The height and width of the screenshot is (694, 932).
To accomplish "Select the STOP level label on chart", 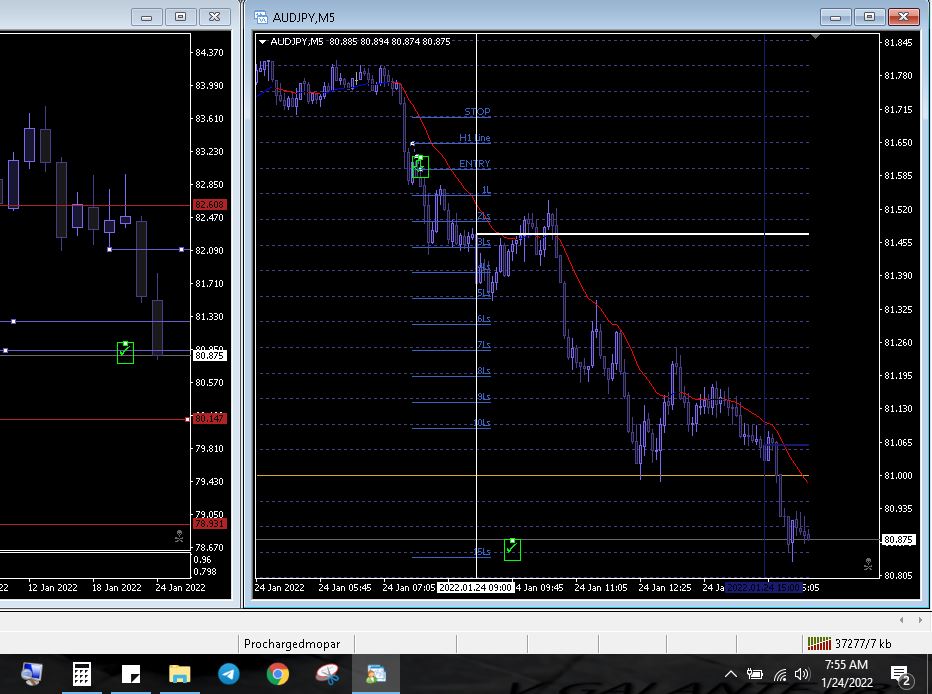I will click(x=477, y=112).
